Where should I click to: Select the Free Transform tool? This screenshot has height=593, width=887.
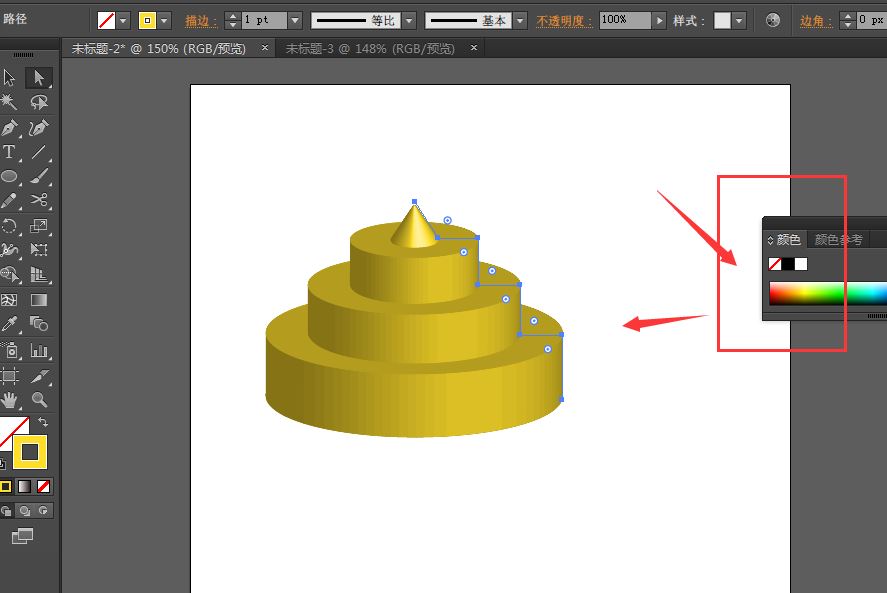pos(38,250)
